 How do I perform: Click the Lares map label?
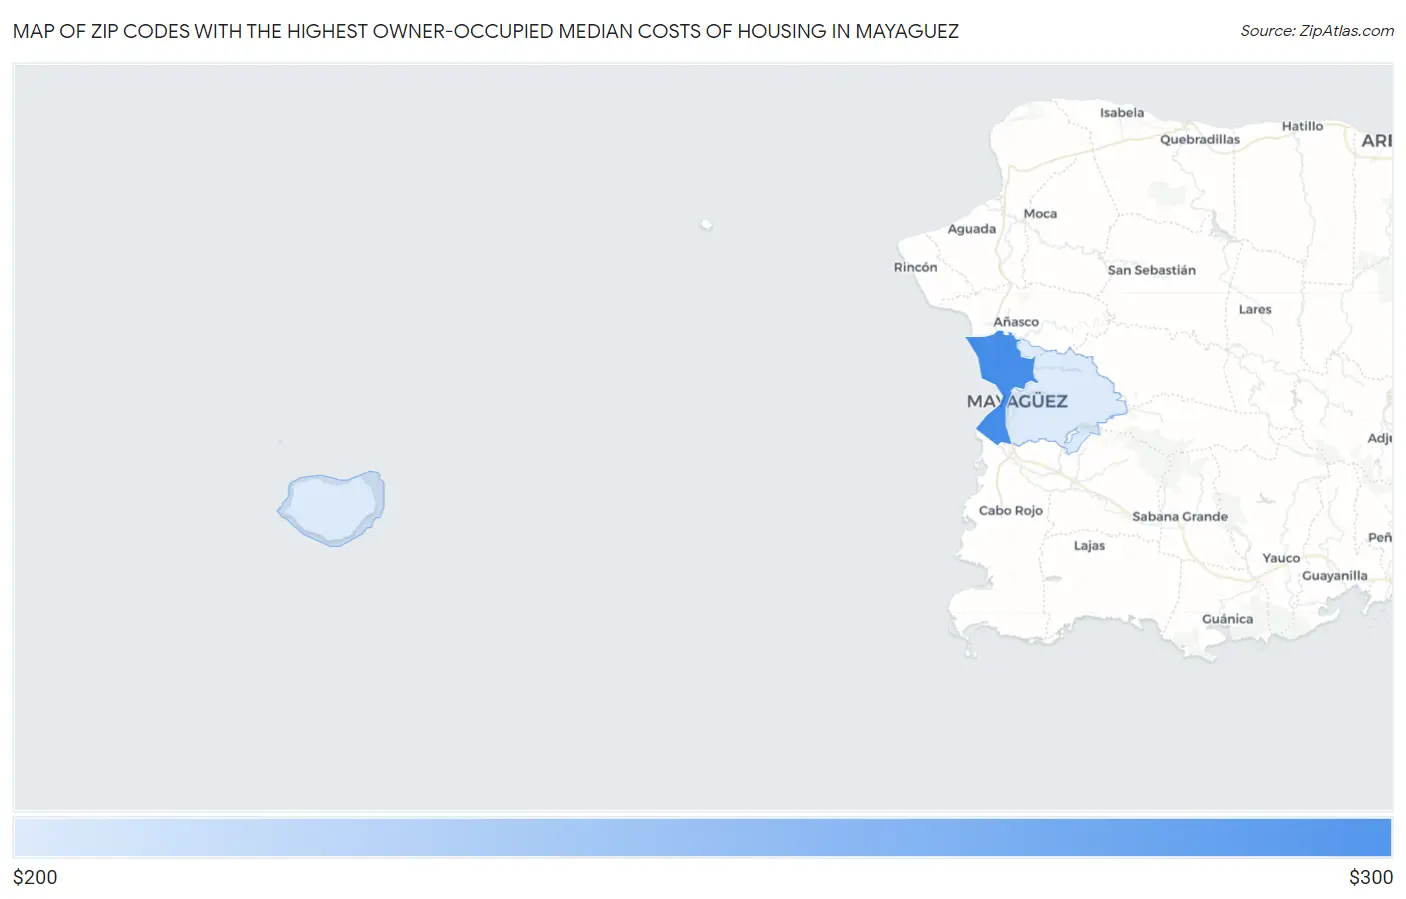(x=1255, y=310)
